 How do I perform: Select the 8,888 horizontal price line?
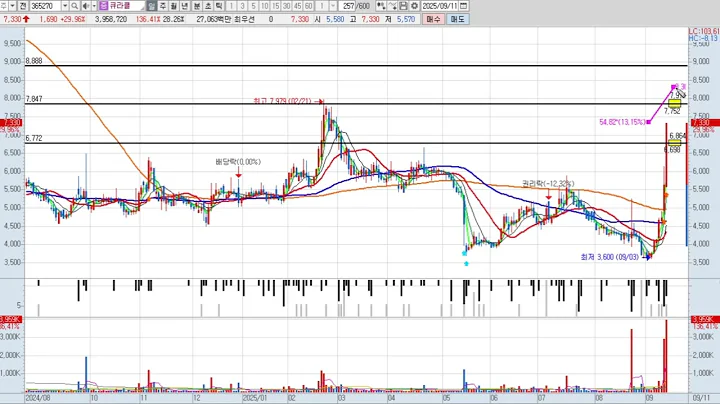pyautogui.click(x=356, y=66)
